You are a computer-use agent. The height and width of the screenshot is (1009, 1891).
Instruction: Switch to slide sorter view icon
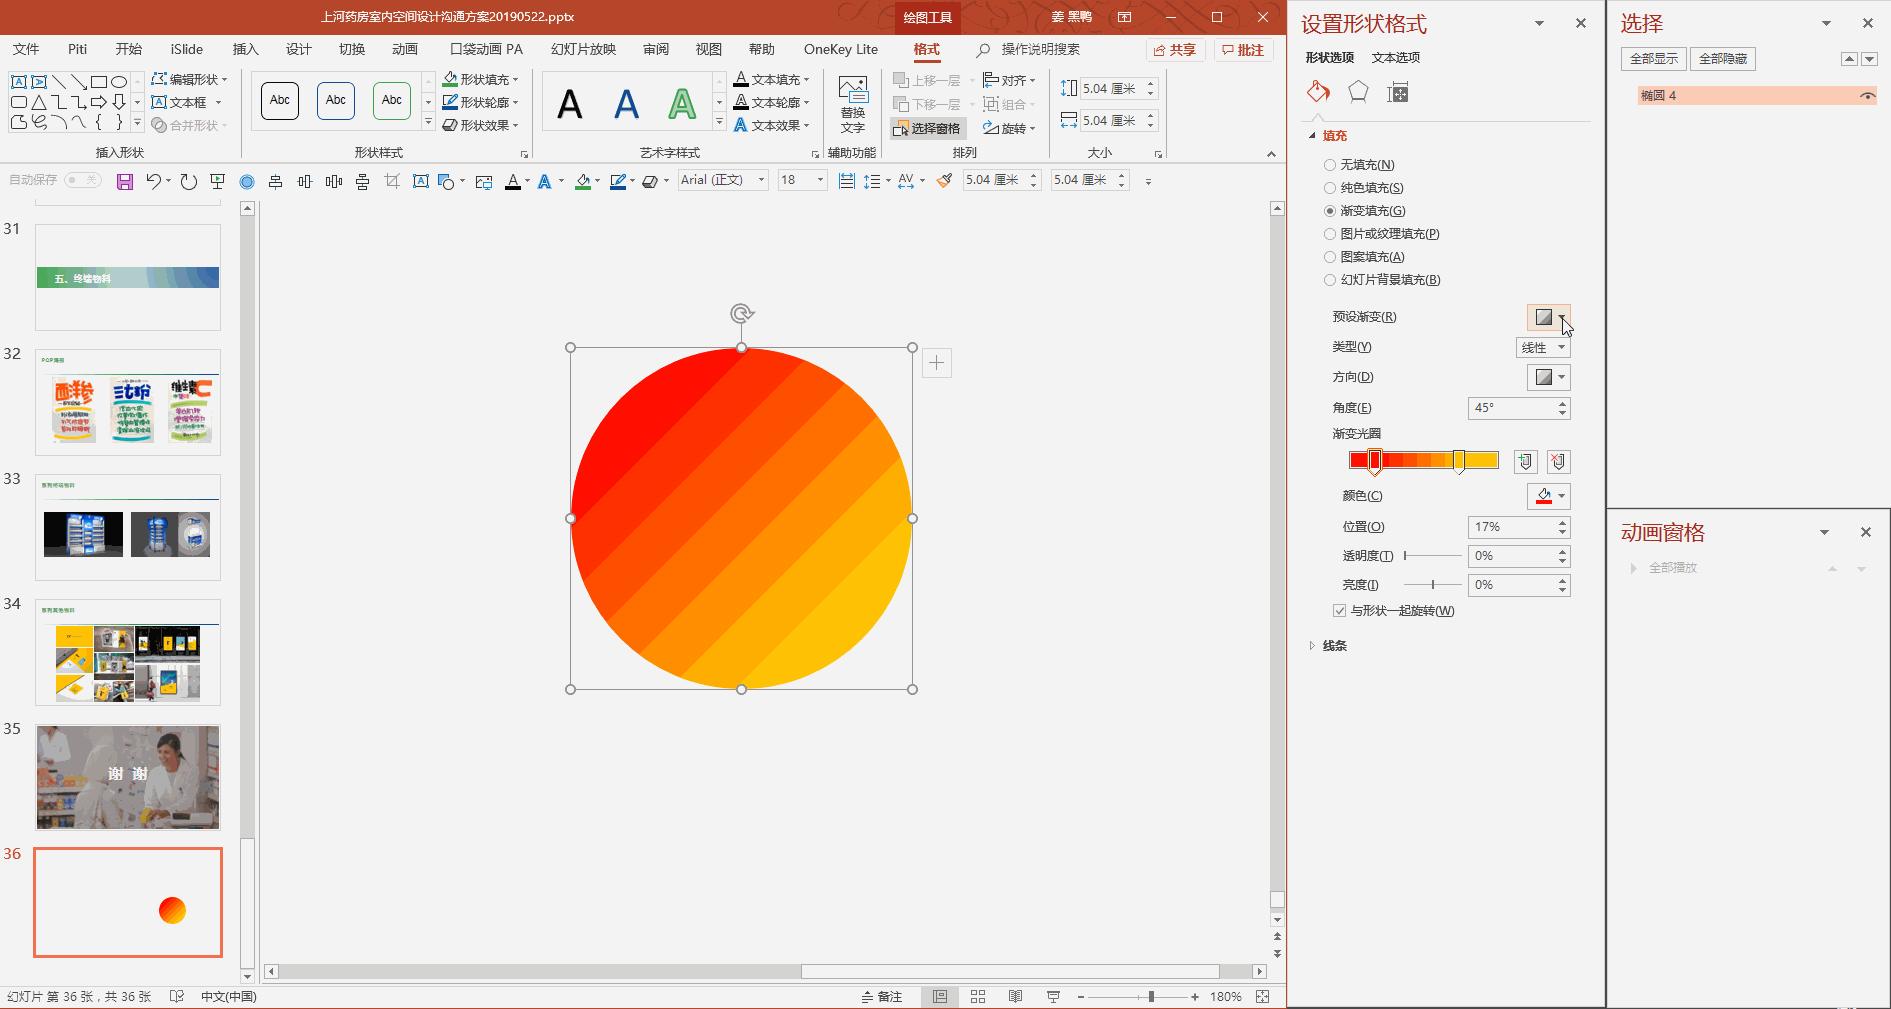pyautogui.click(x=978, y=997)
